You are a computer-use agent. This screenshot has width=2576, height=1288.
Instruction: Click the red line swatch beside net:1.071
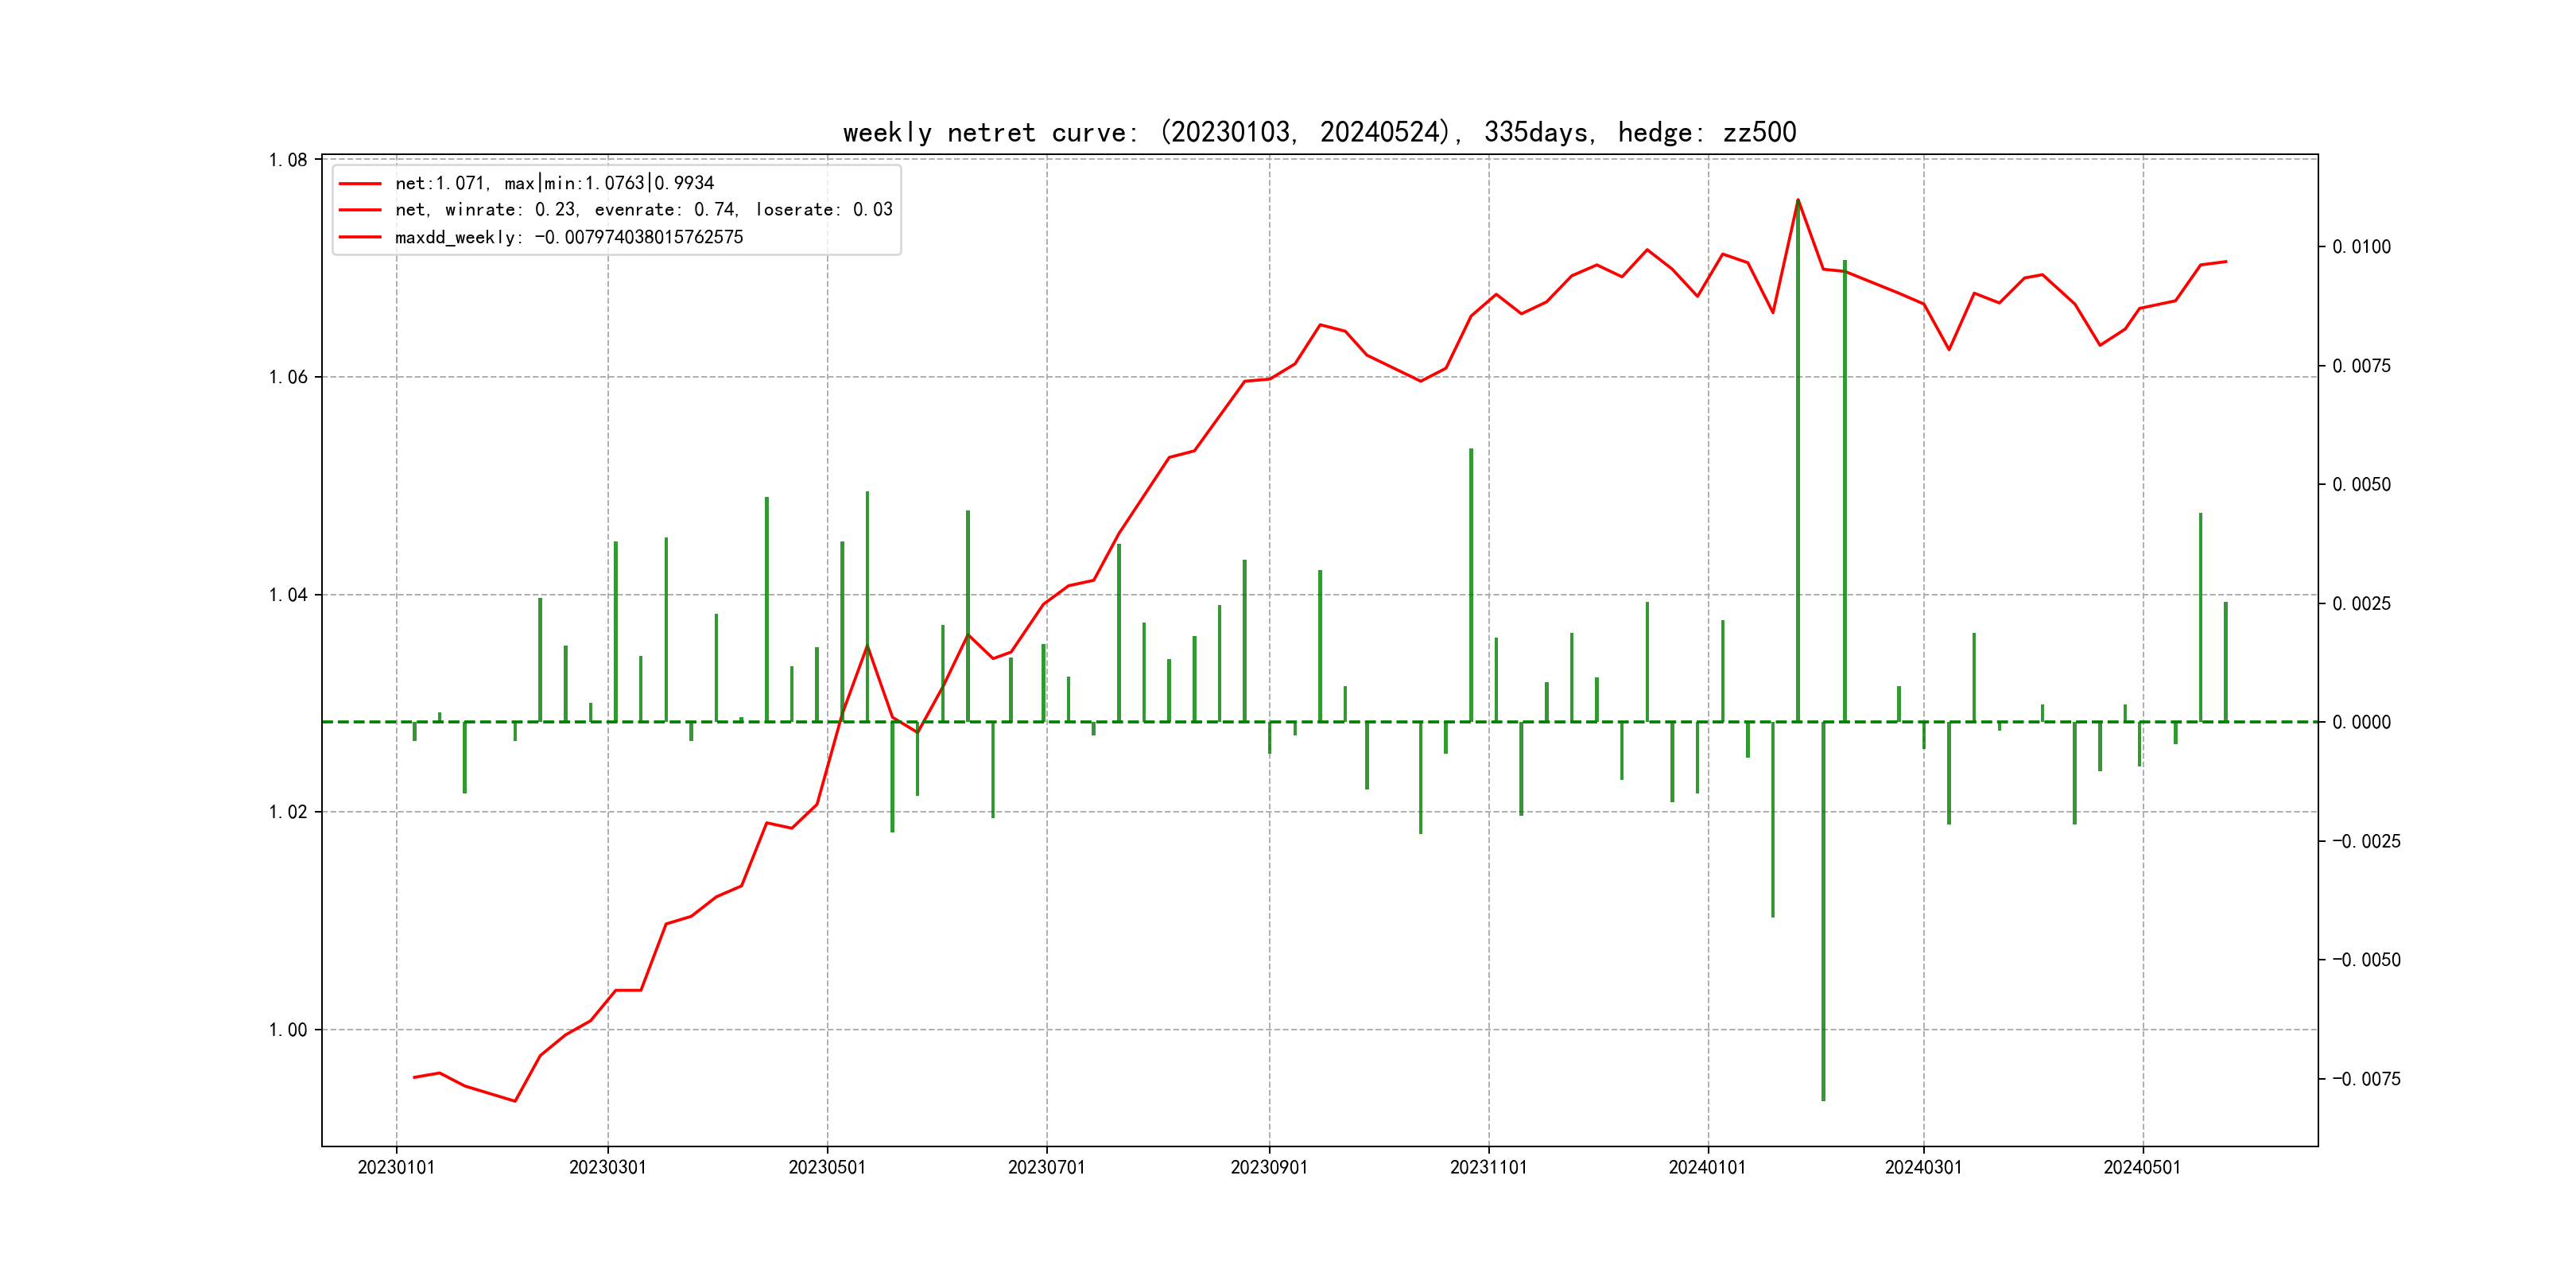click(x=360, y=183)
